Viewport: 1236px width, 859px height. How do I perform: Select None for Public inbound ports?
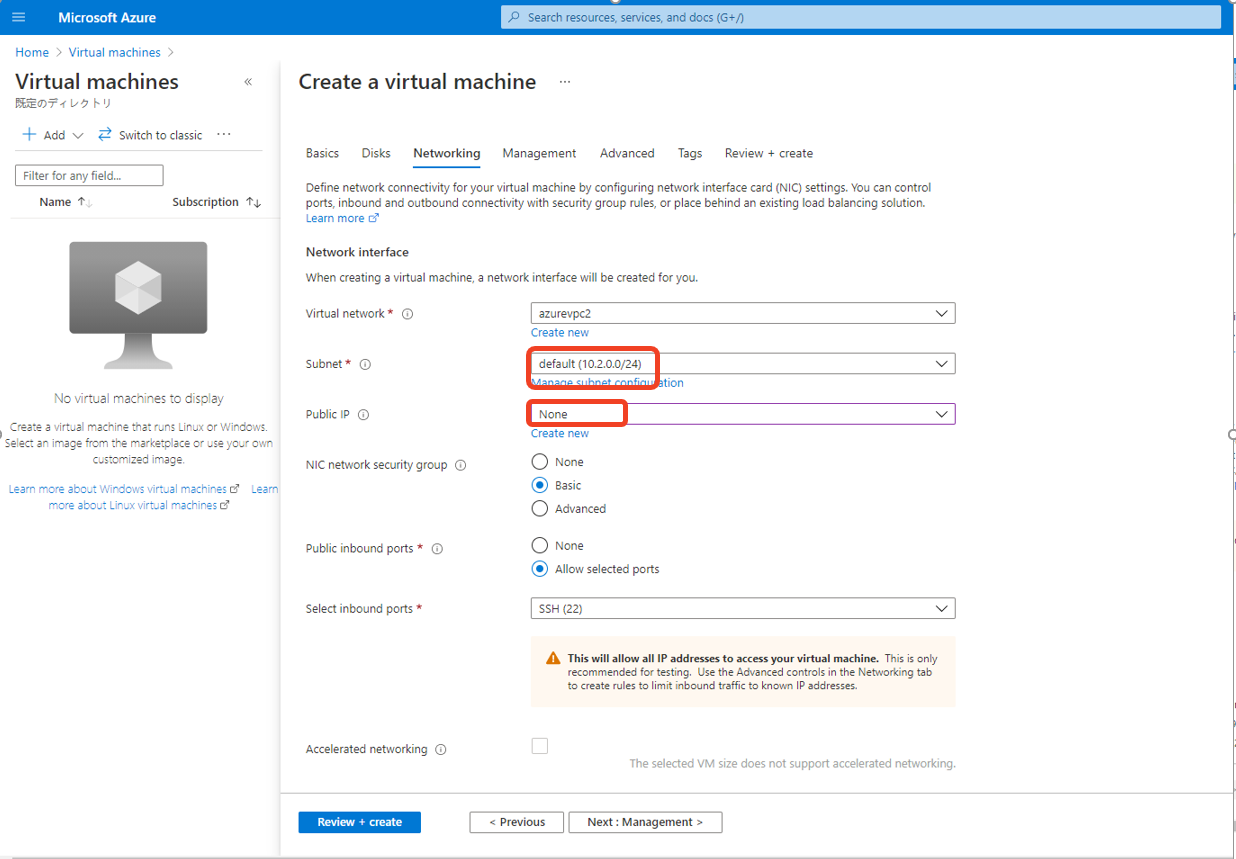[540, 545]
